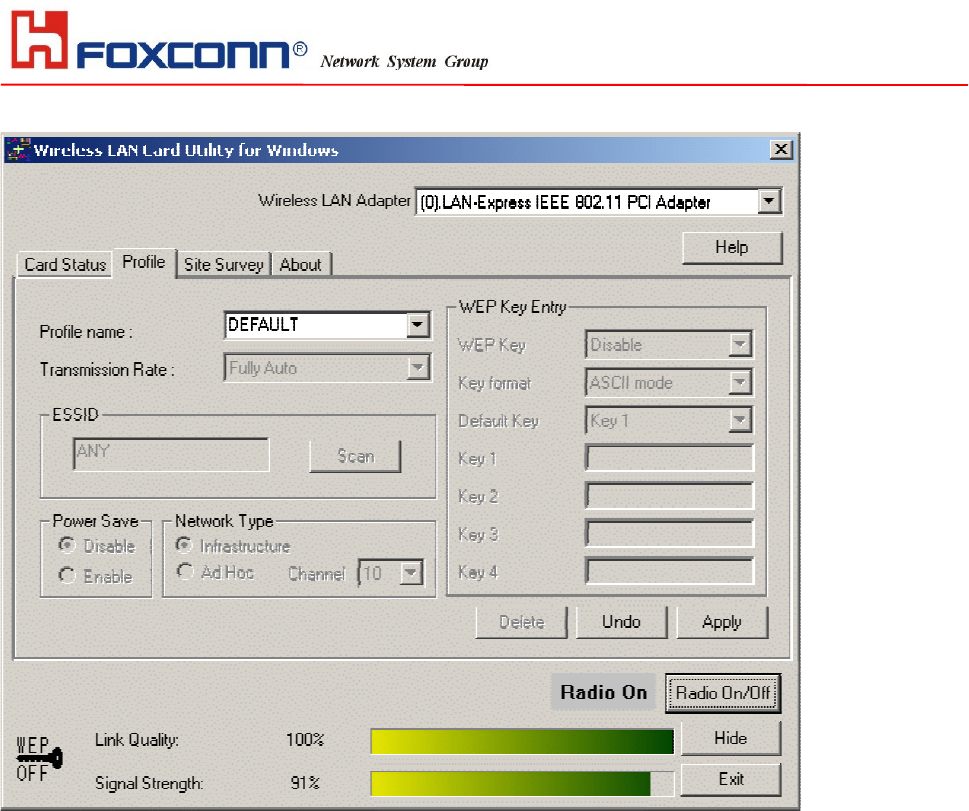Click the Key 2 input field
This screenshot has height=811, width=969.
(669, 496)
